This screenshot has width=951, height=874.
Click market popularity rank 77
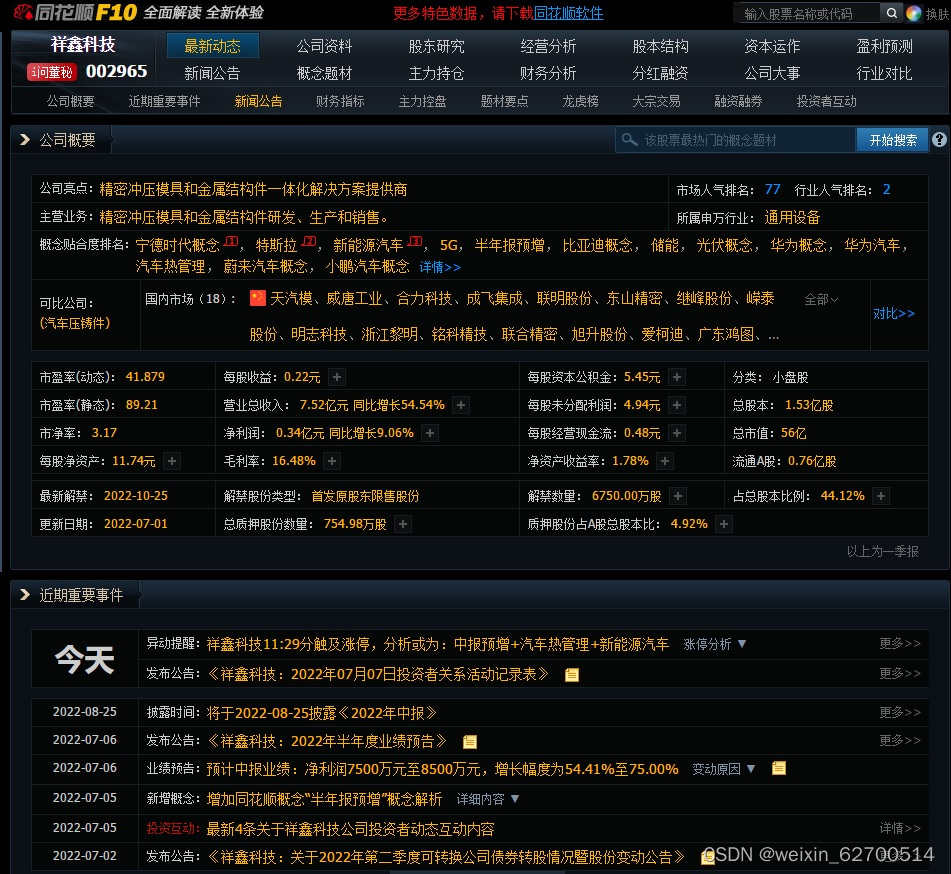pos(772,189)
